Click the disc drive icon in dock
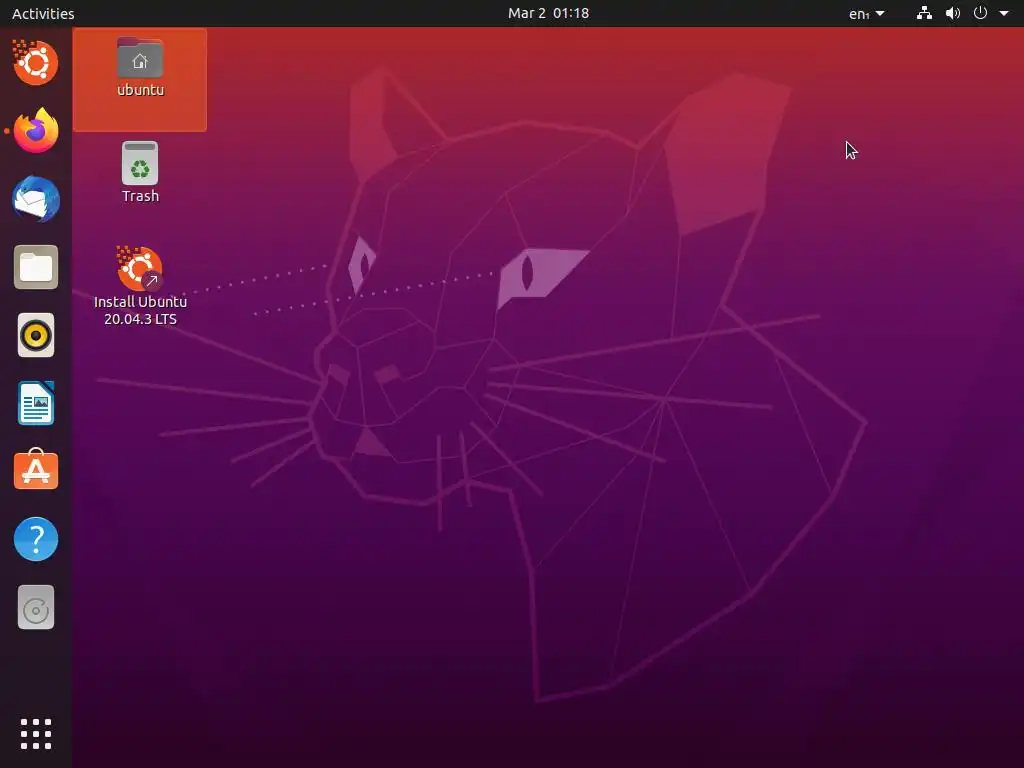Viewport: 1024px width, 768px height. coord(36,607)
